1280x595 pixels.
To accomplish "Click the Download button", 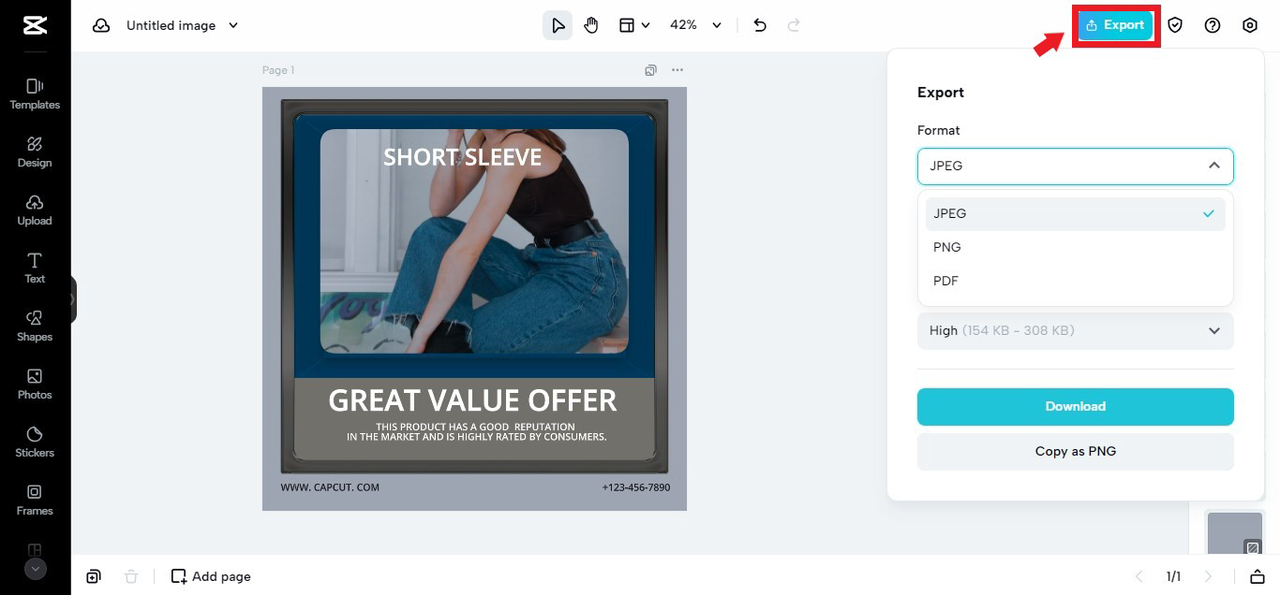I will click(x=1075, y=407).
